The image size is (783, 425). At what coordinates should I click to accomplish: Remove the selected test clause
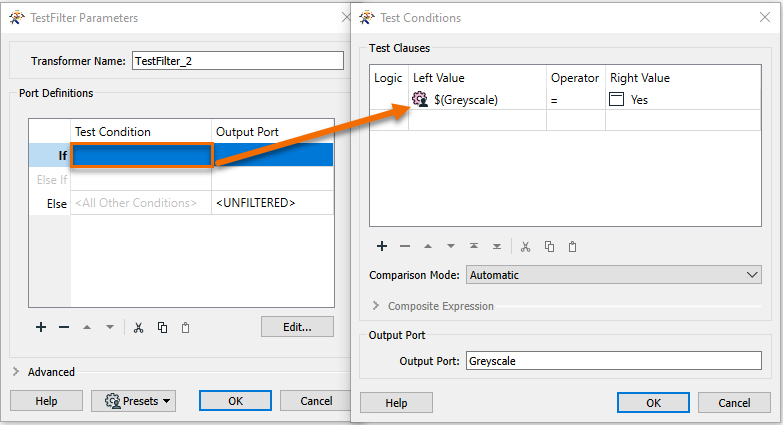(405, 246)
